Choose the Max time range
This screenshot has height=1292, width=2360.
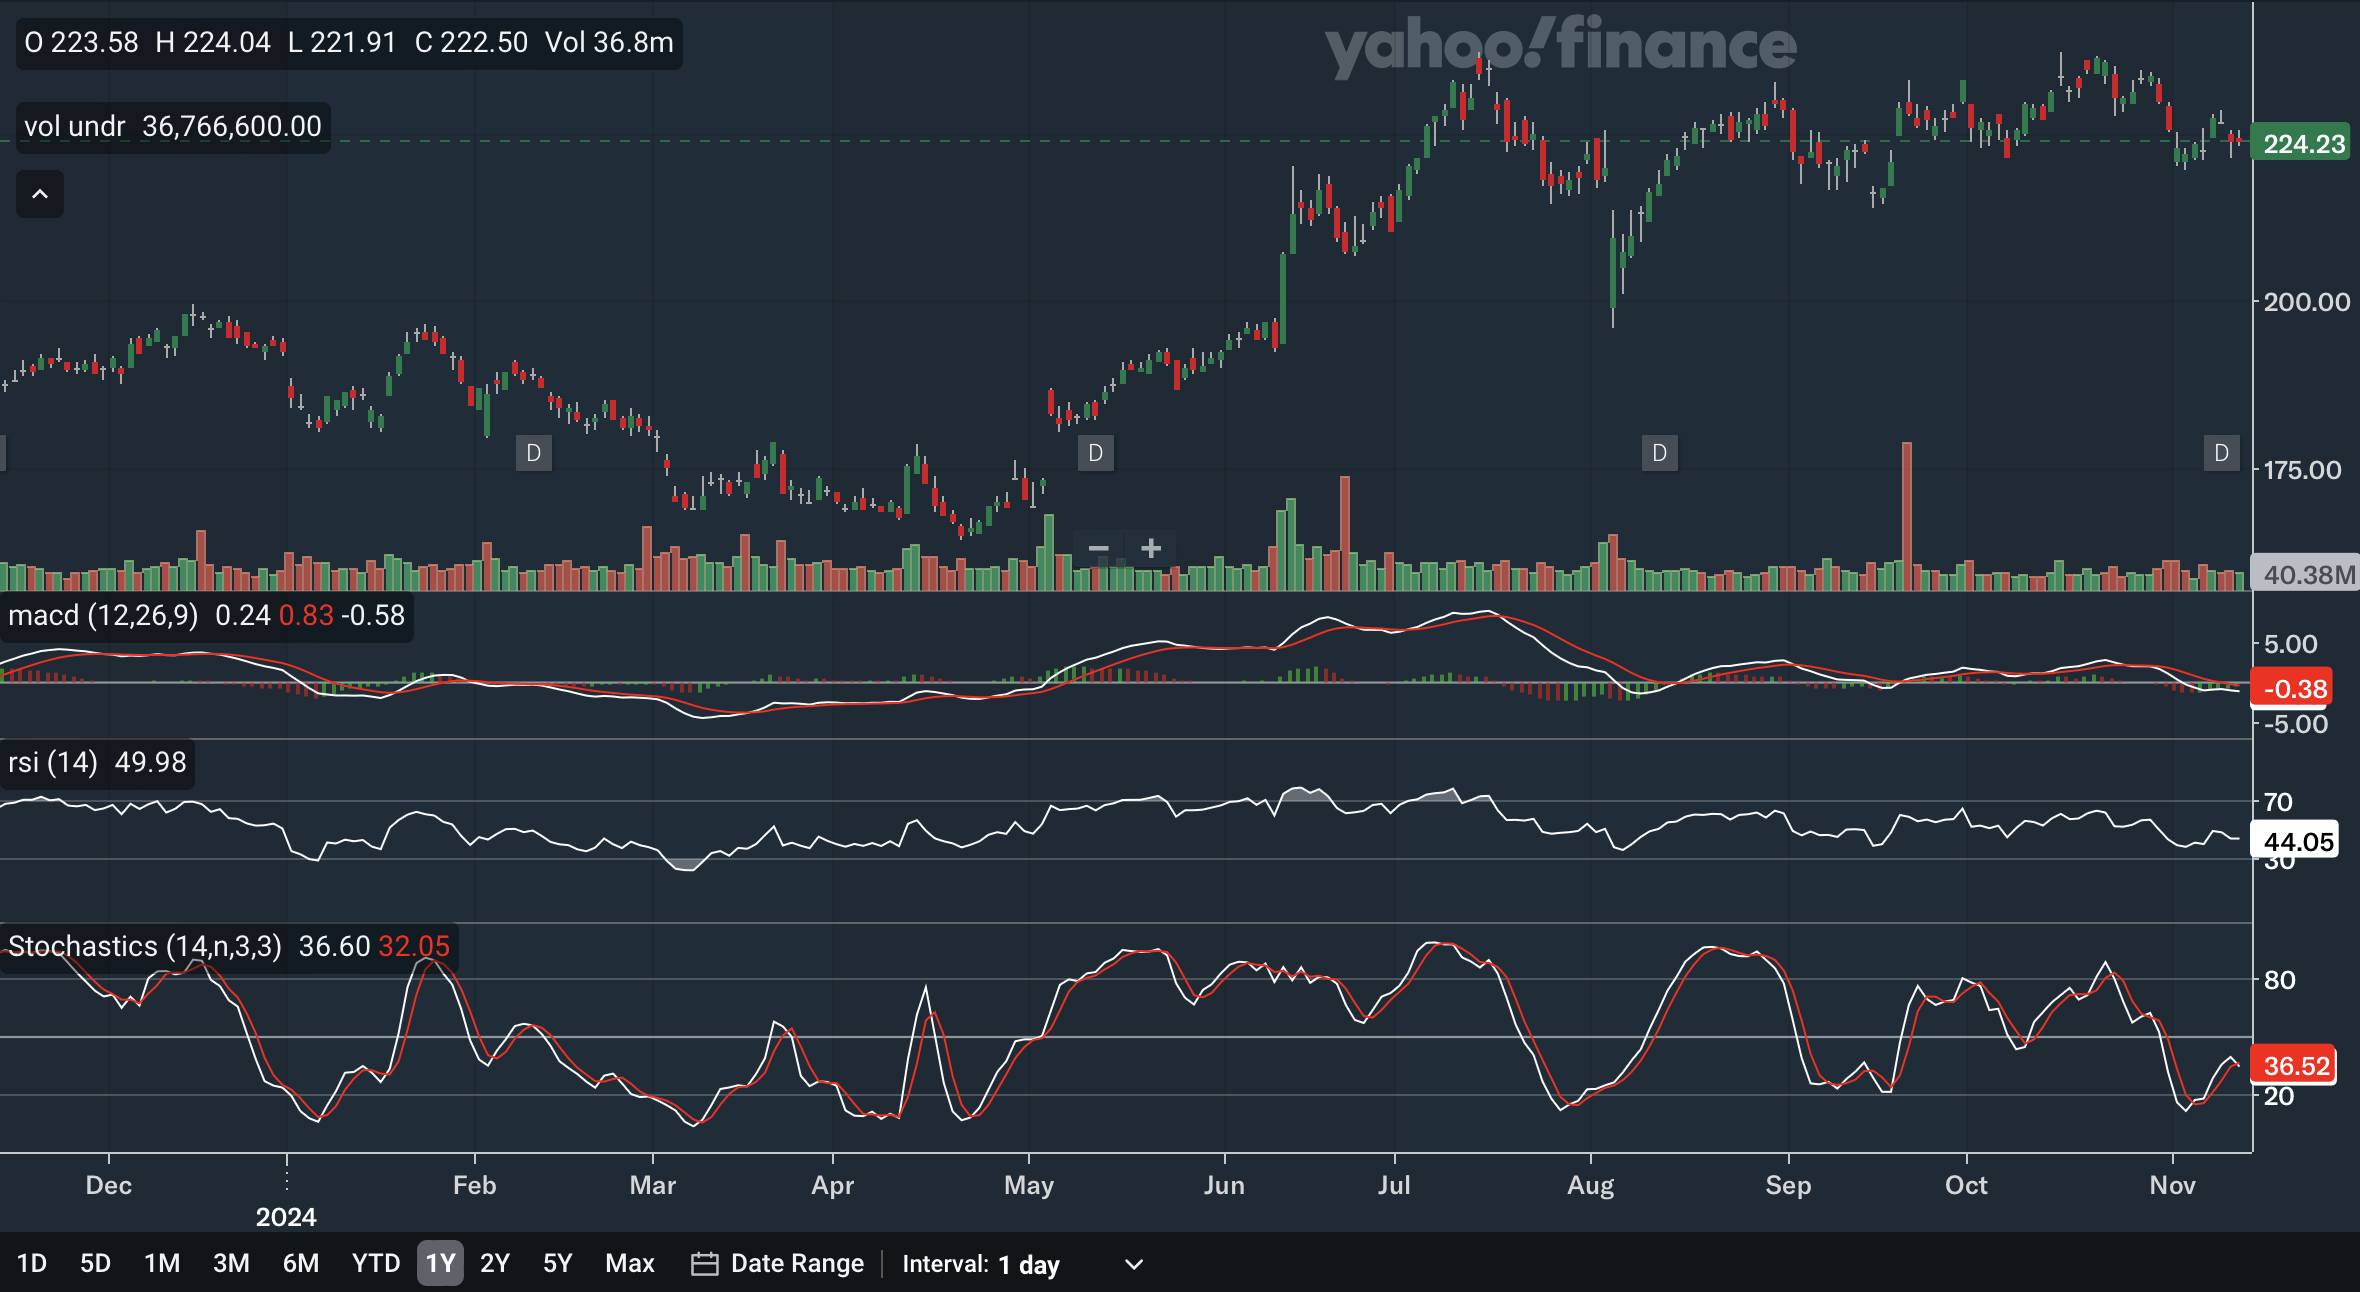[x=629, y=1263]
